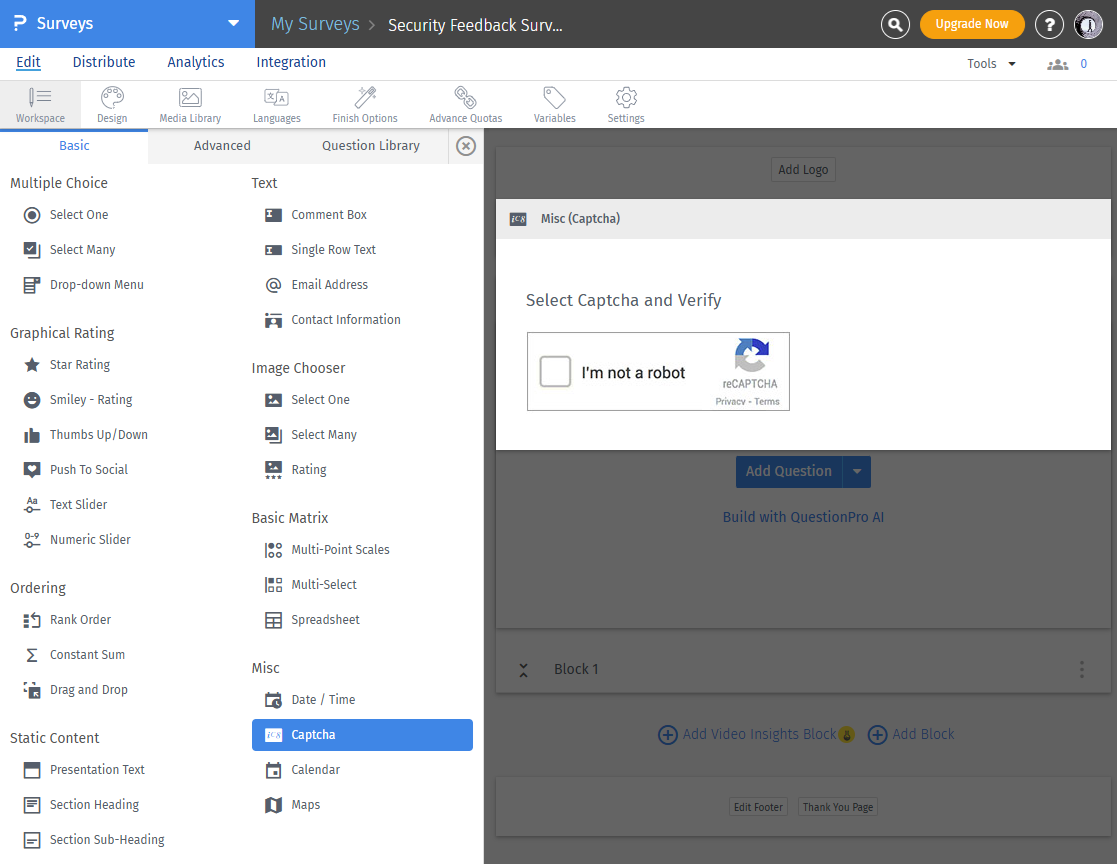Open Media Library icon
This screenshot has height=864, width=1117.
(190, 105)
